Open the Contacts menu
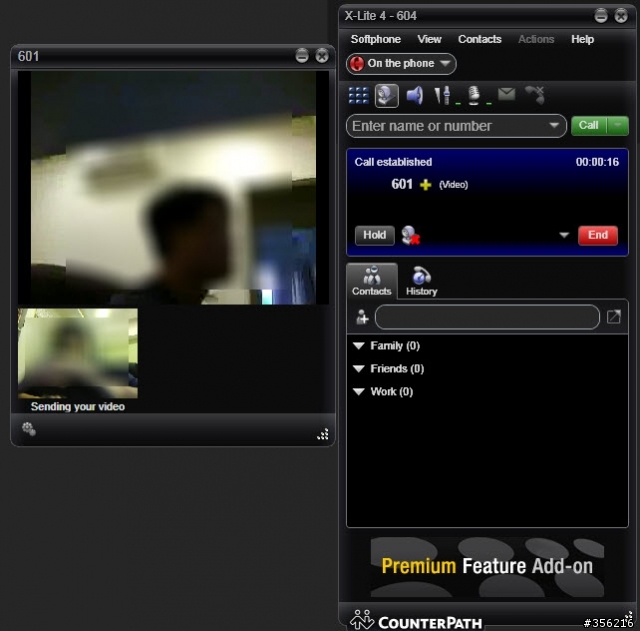The height and width of the screenshot is (631, 640). (x=480, y=39)
